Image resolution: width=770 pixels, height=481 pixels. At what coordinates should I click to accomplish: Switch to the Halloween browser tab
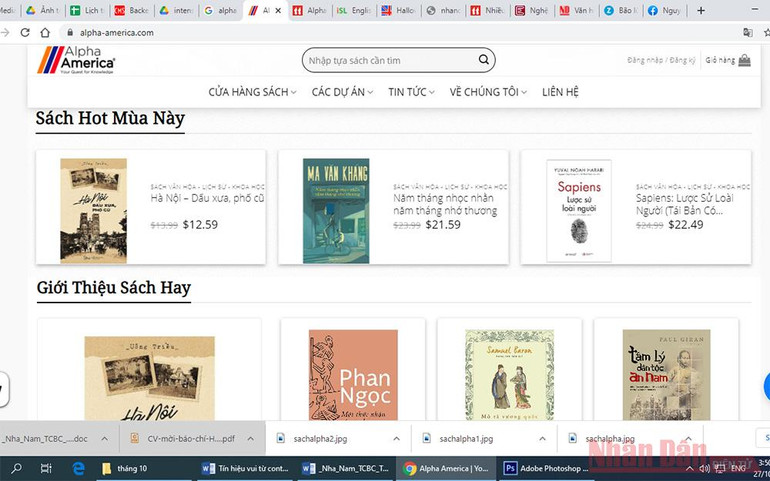(x=401, y=10)
